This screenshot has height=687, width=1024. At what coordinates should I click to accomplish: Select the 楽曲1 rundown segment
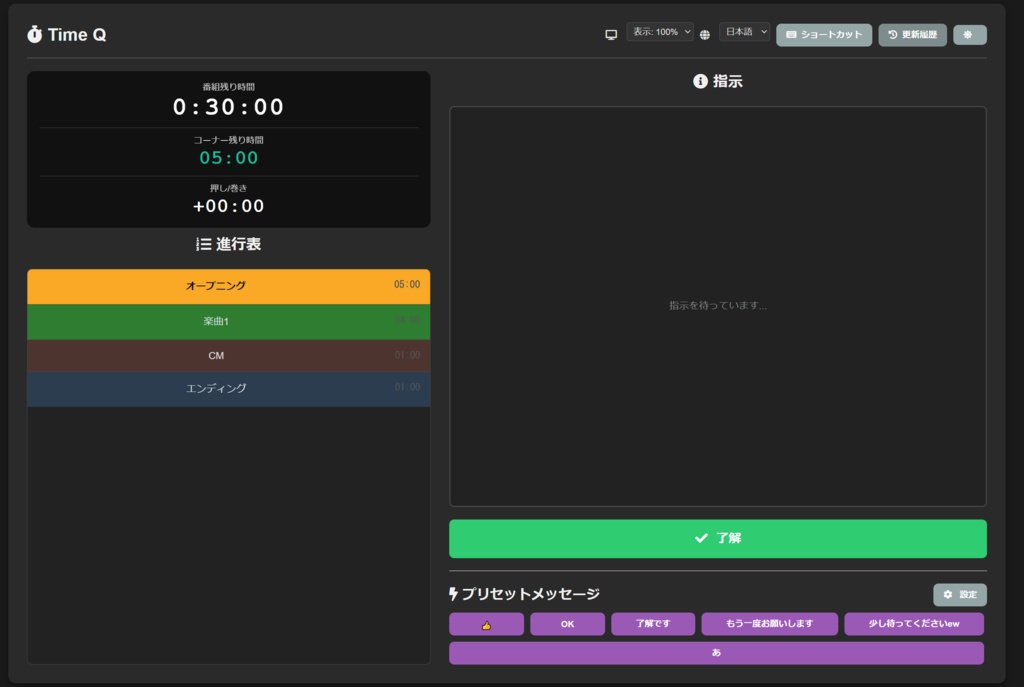tap(228, 320)
